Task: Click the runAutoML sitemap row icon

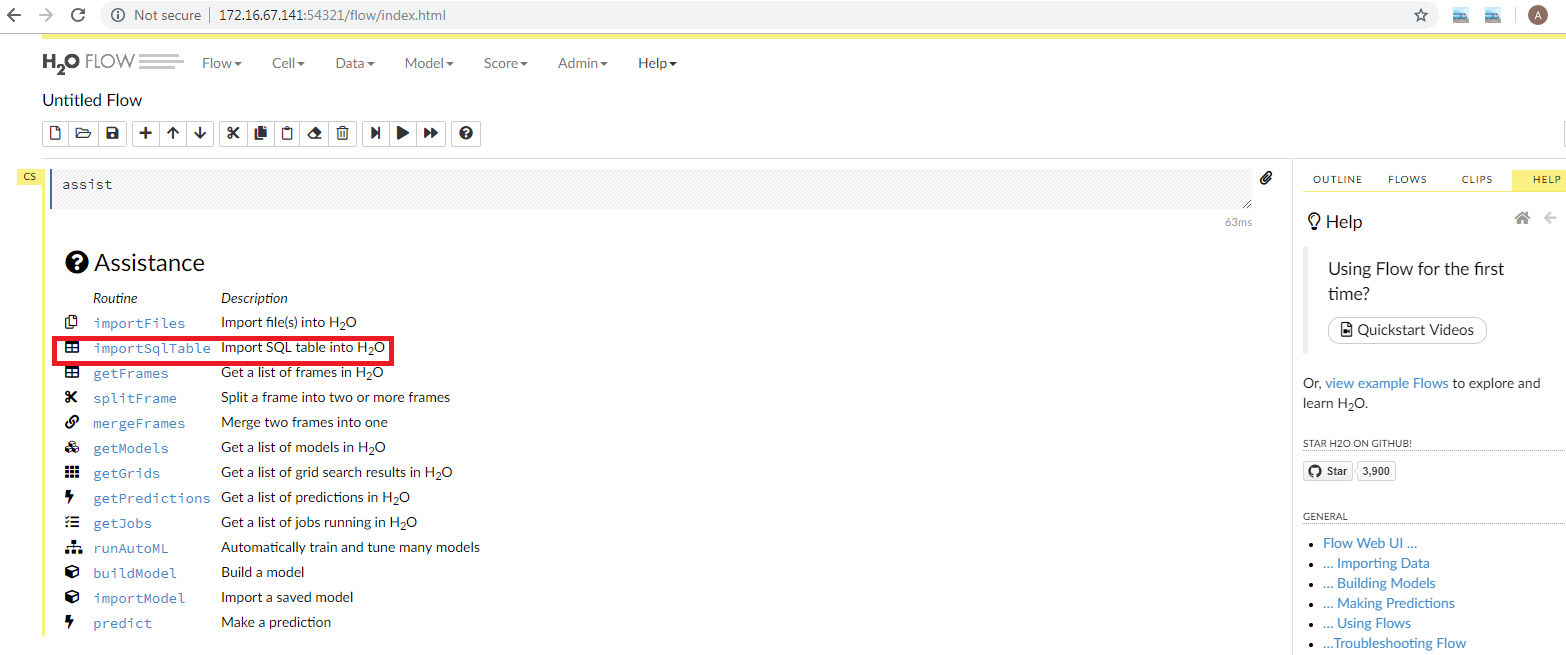Action: point(72,547)
